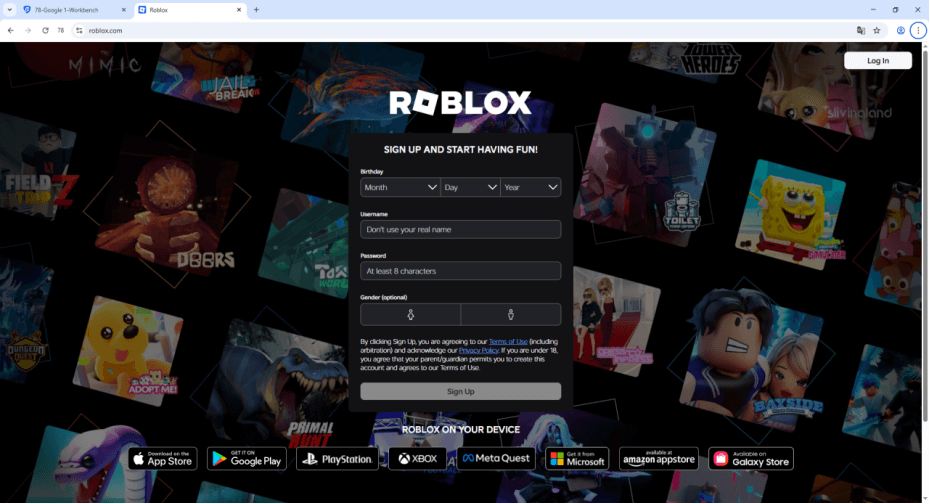Select the male gender icon option
This screenshot has width=930, height=504.
(511, 315)
